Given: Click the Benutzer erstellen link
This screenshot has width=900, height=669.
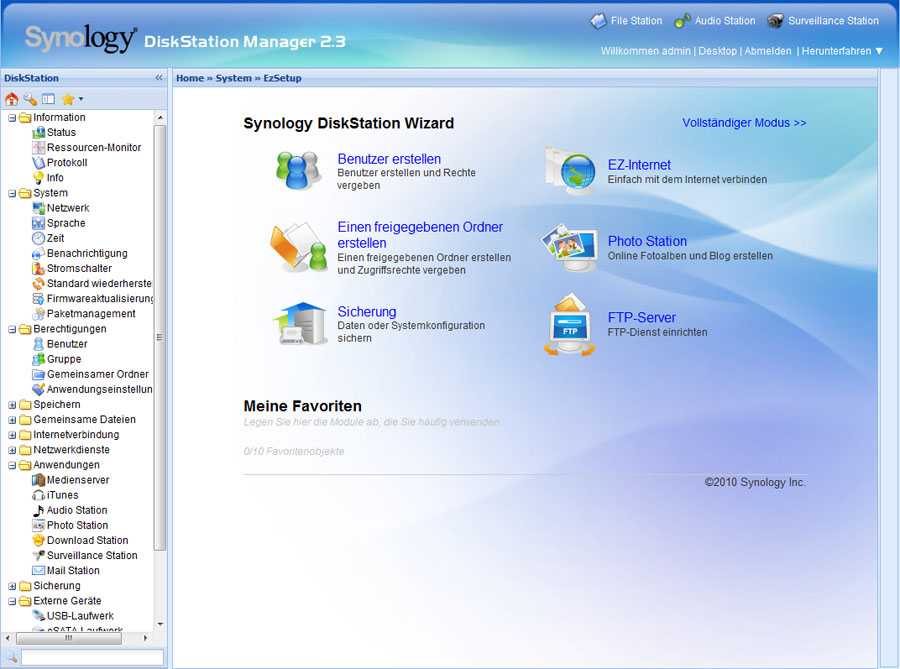Looking at the screenshot, I should (x=389, y=159).
